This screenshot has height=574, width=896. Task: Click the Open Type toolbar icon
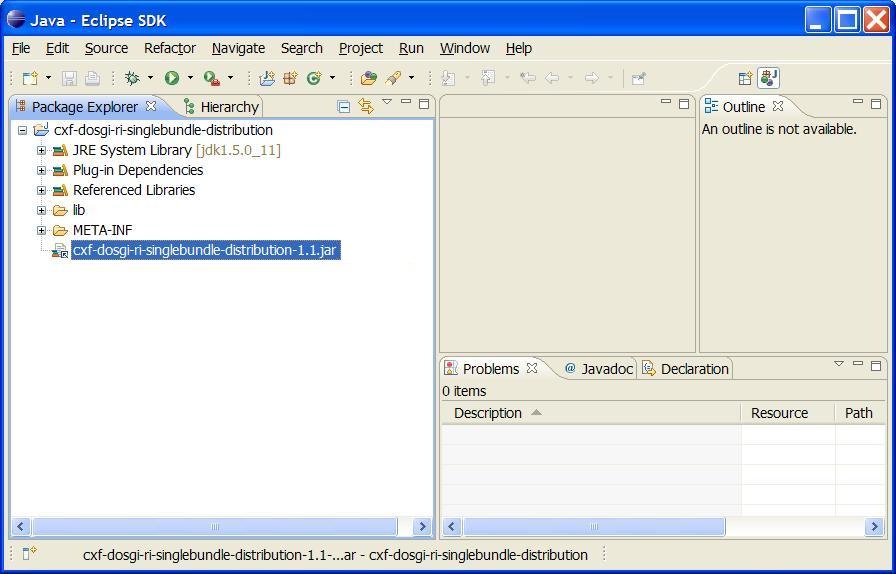click(369, 78)
